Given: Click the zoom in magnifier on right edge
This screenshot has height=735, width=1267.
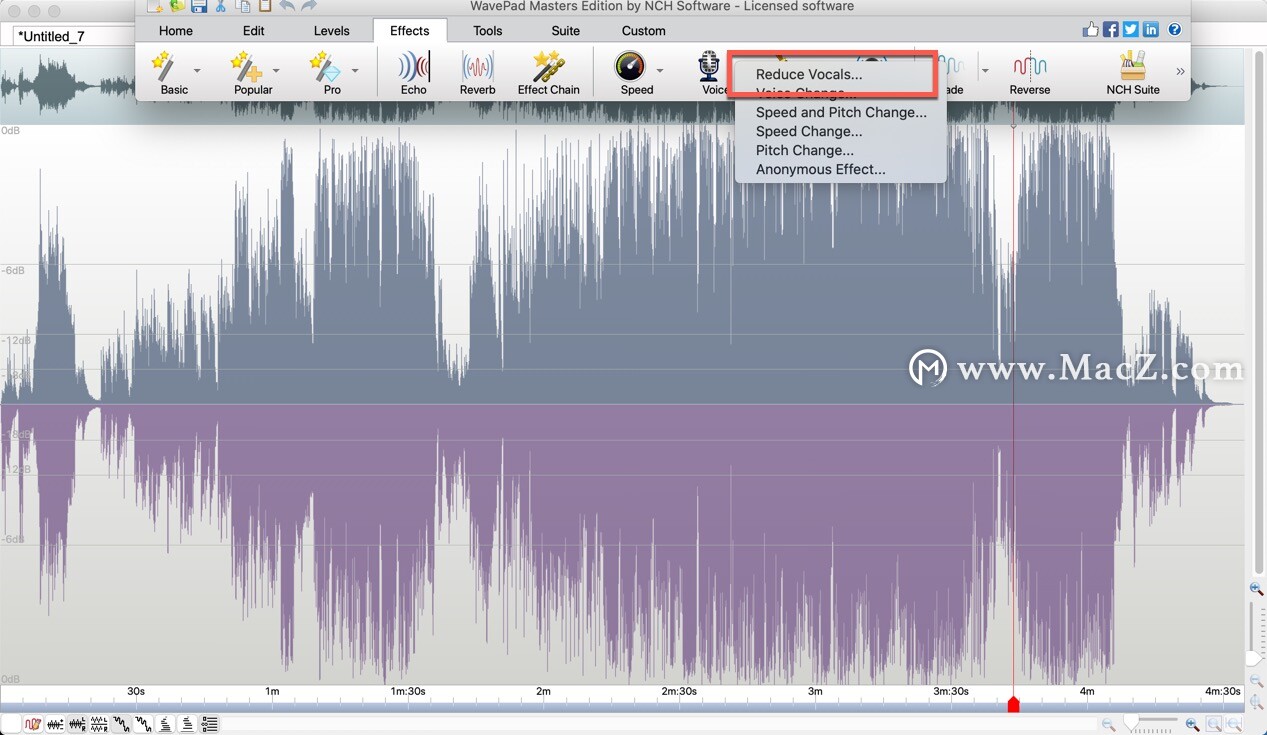Looking at the screenshot, I should pyautogui.click(x=1257, y=590).
